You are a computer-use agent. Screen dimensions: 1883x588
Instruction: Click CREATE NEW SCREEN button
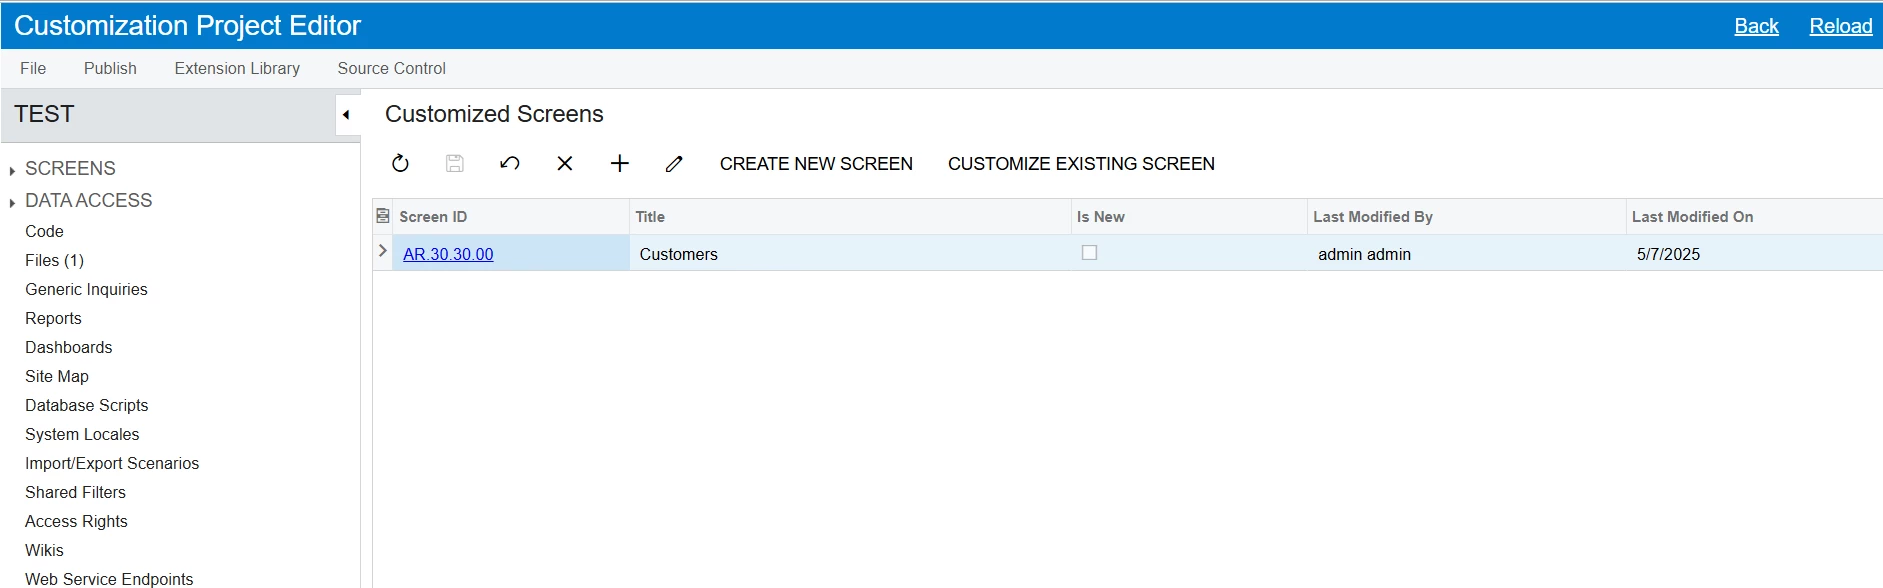816,163
